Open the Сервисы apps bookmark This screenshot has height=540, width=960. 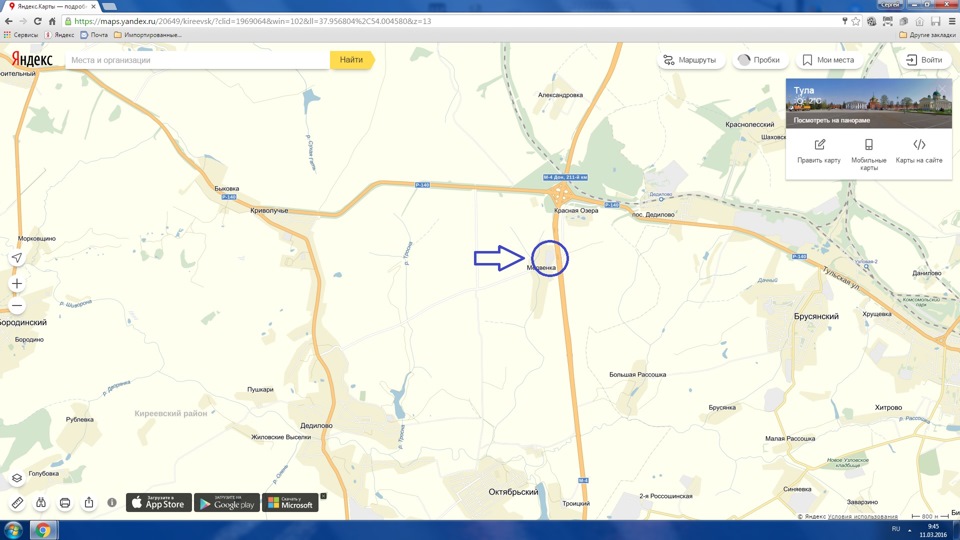21,35
